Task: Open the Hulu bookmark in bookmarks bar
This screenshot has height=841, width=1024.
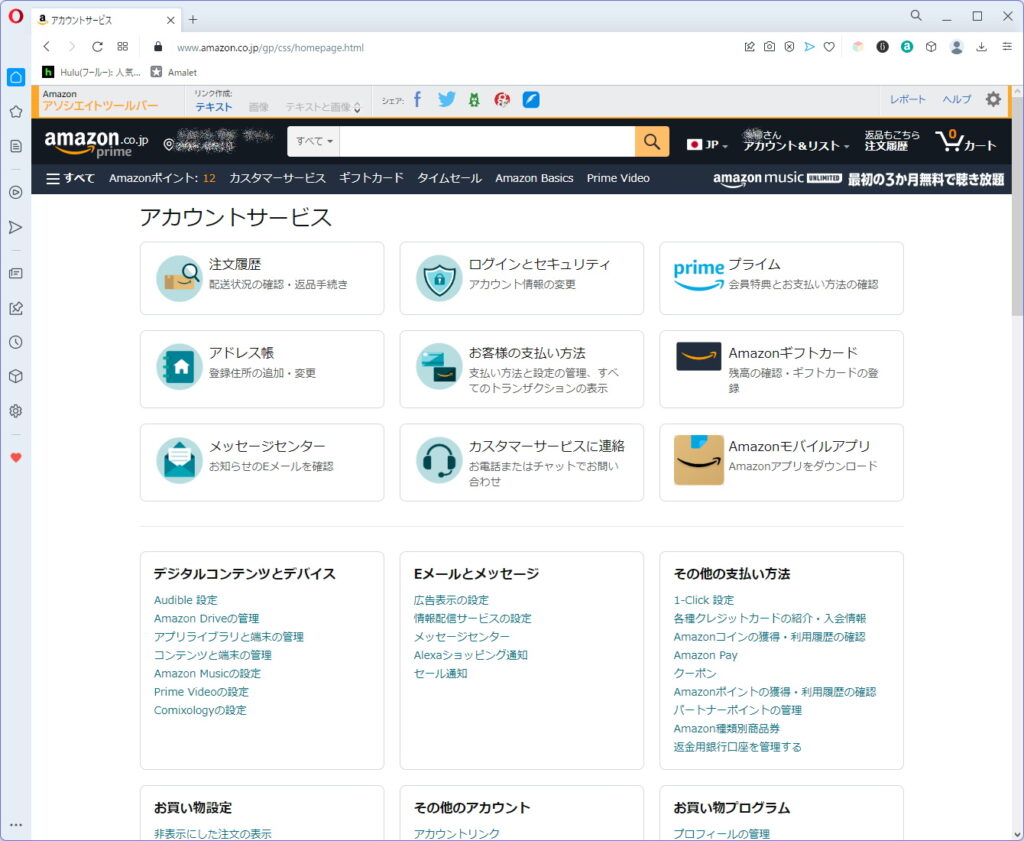Action: pyautogui.click(x=91, y=72)
